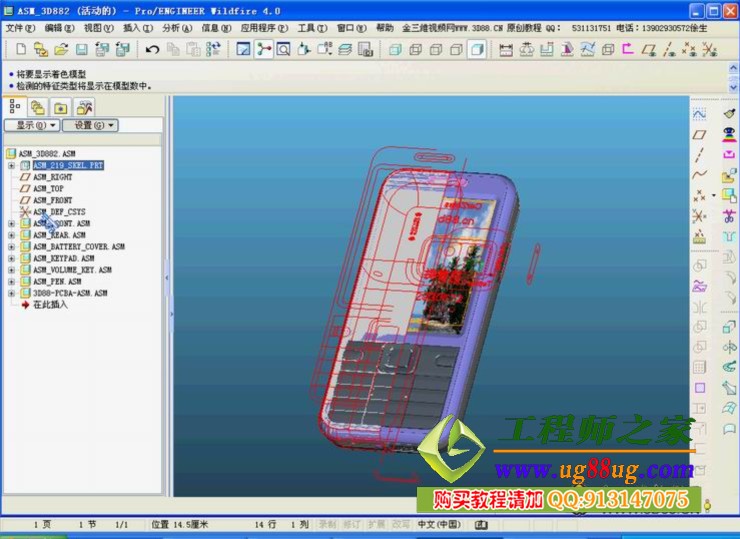Open the 分析 menu

point(177,28)
